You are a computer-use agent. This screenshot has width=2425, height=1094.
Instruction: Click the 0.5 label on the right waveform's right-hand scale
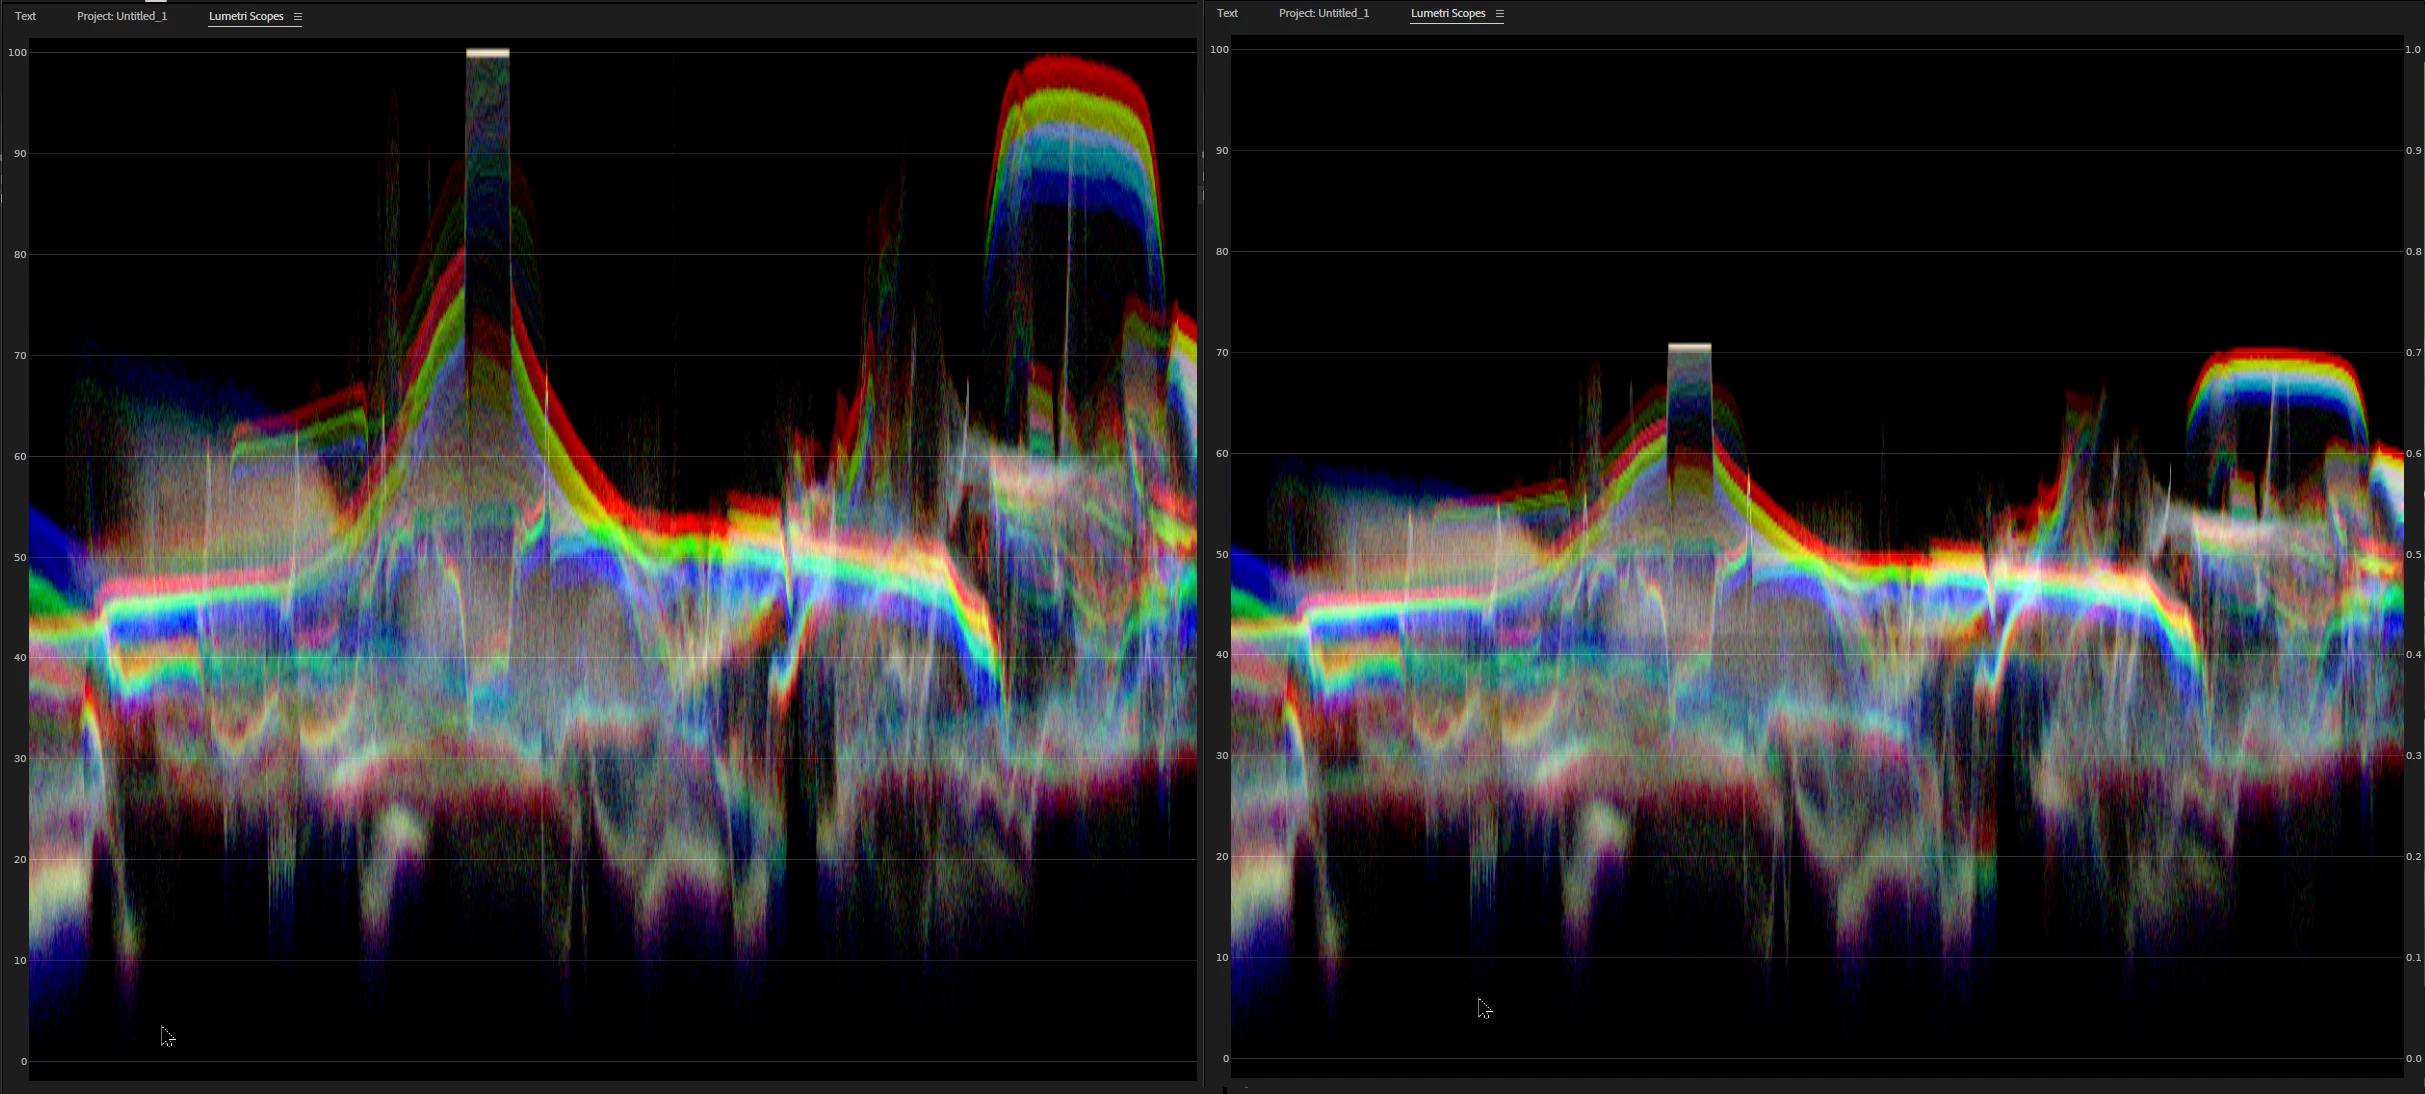tap(2413, 555)
